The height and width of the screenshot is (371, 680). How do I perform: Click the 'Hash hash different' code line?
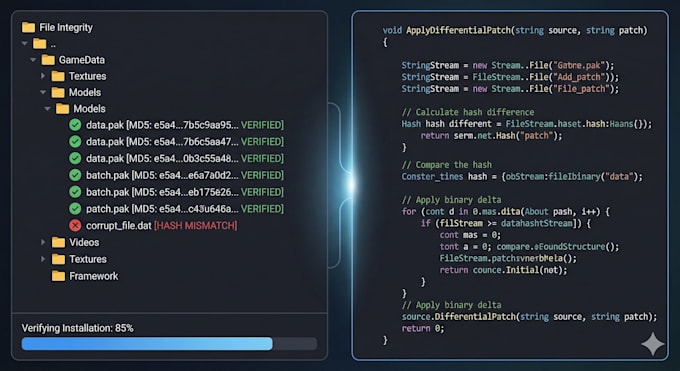[x=526, y=124]
